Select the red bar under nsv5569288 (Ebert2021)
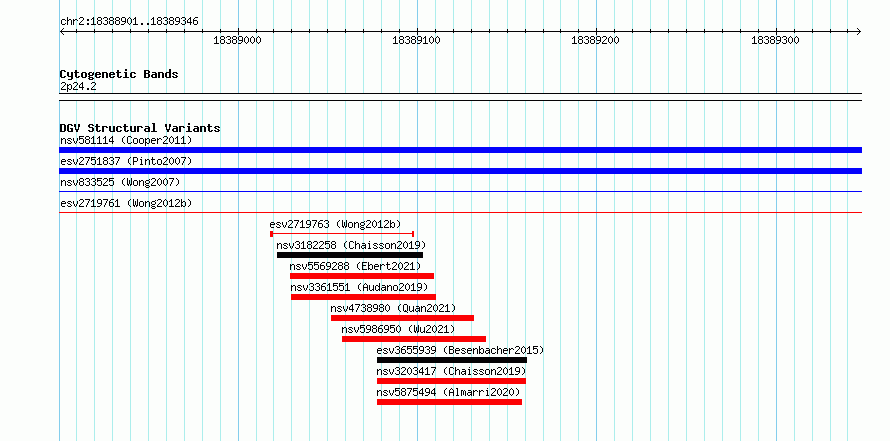The height and width of the screenshot is (441, 890). coord(362,276)
